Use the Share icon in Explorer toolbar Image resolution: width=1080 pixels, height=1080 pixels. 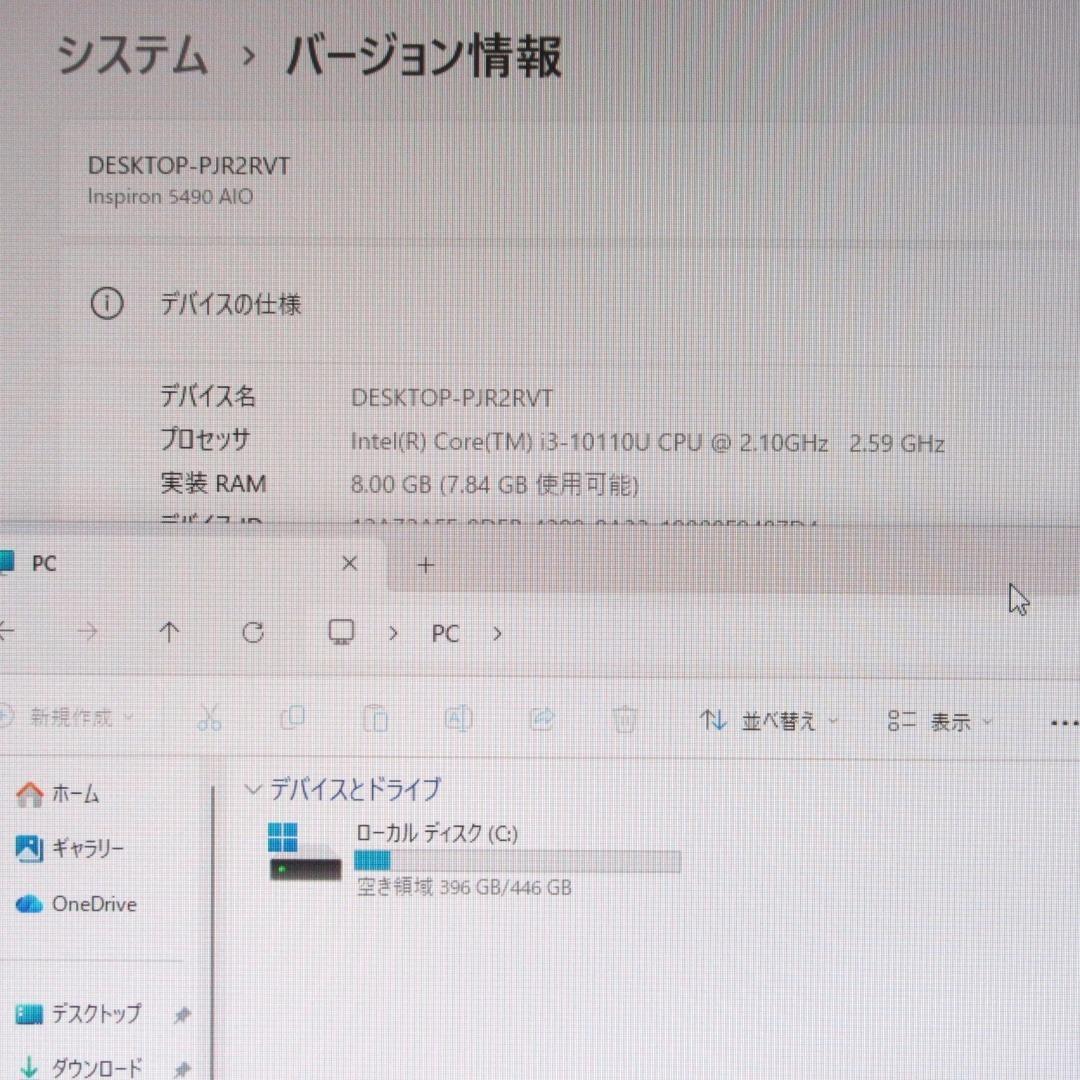(542, 718)
